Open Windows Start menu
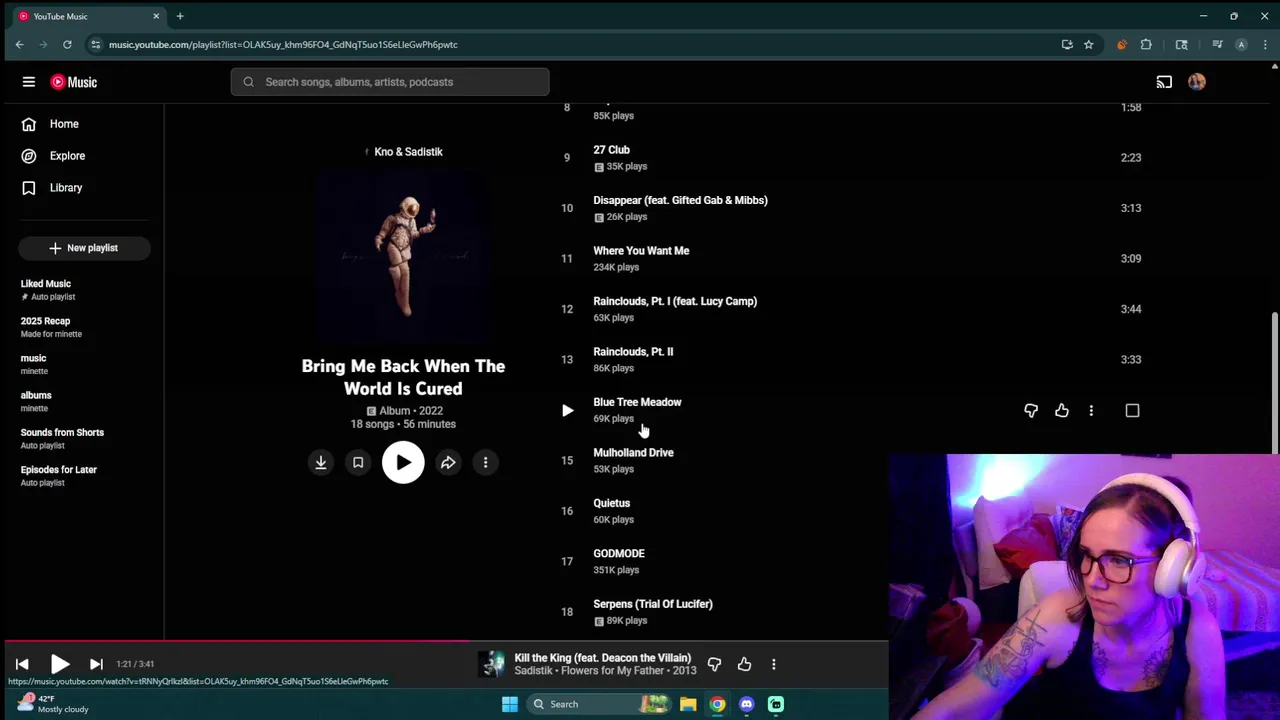The height and width of the screenshot is (720, 1280). 510,704
